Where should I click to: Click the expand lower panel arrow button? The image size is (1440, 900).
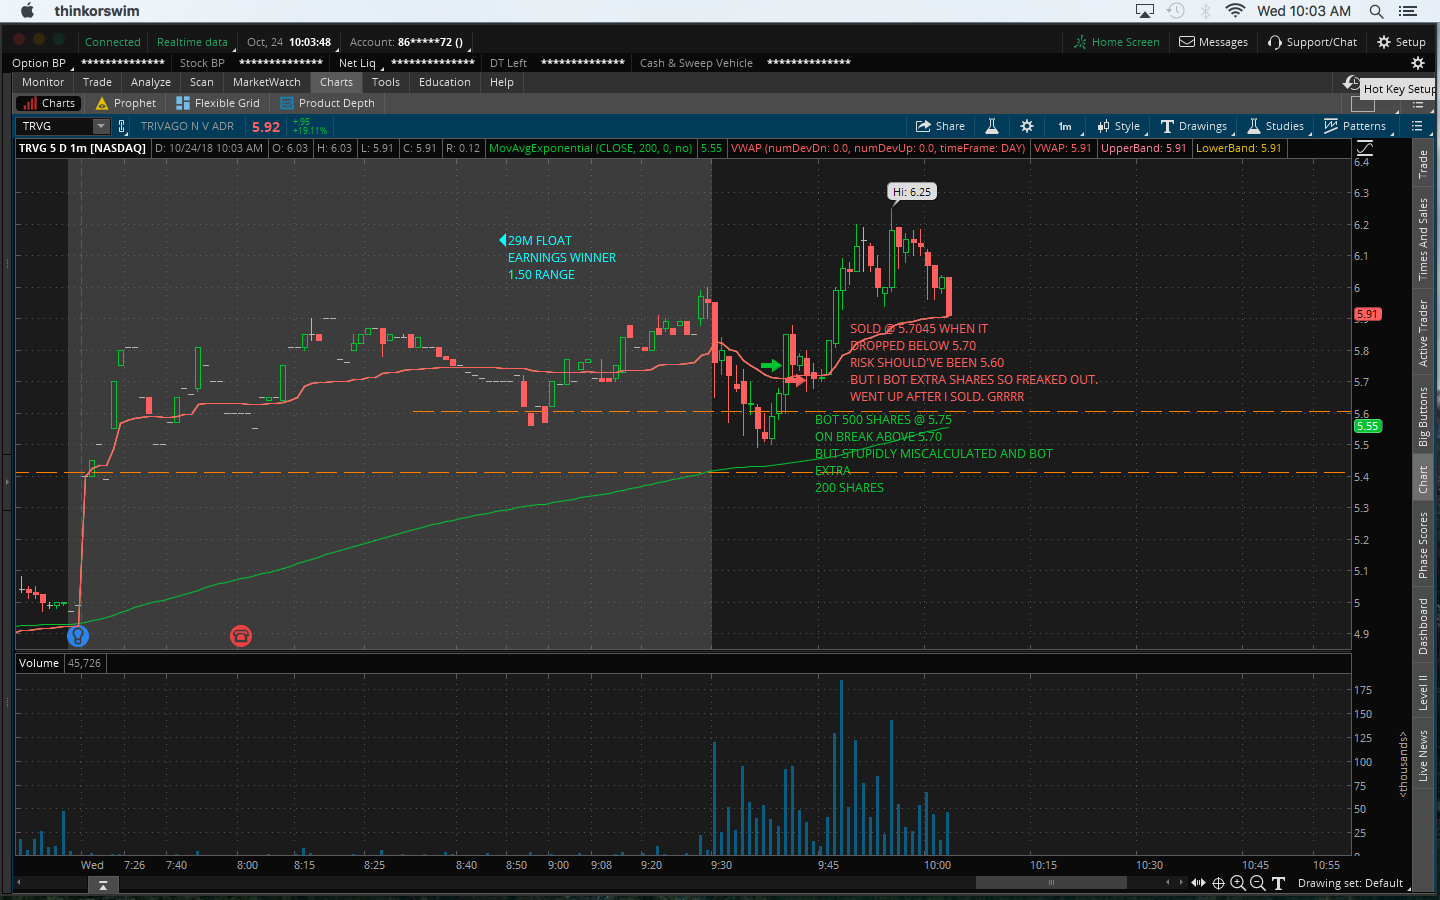click(102, 885)
